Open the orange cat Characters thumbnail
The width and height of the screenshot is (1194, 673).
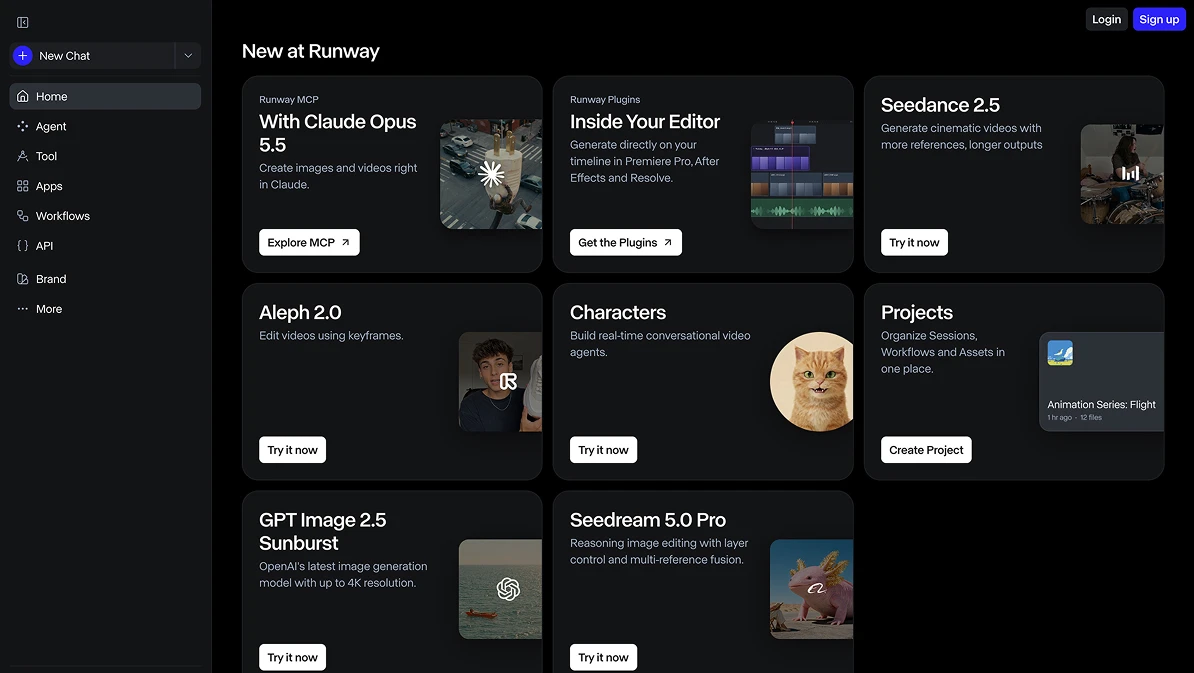coord(812,381)
